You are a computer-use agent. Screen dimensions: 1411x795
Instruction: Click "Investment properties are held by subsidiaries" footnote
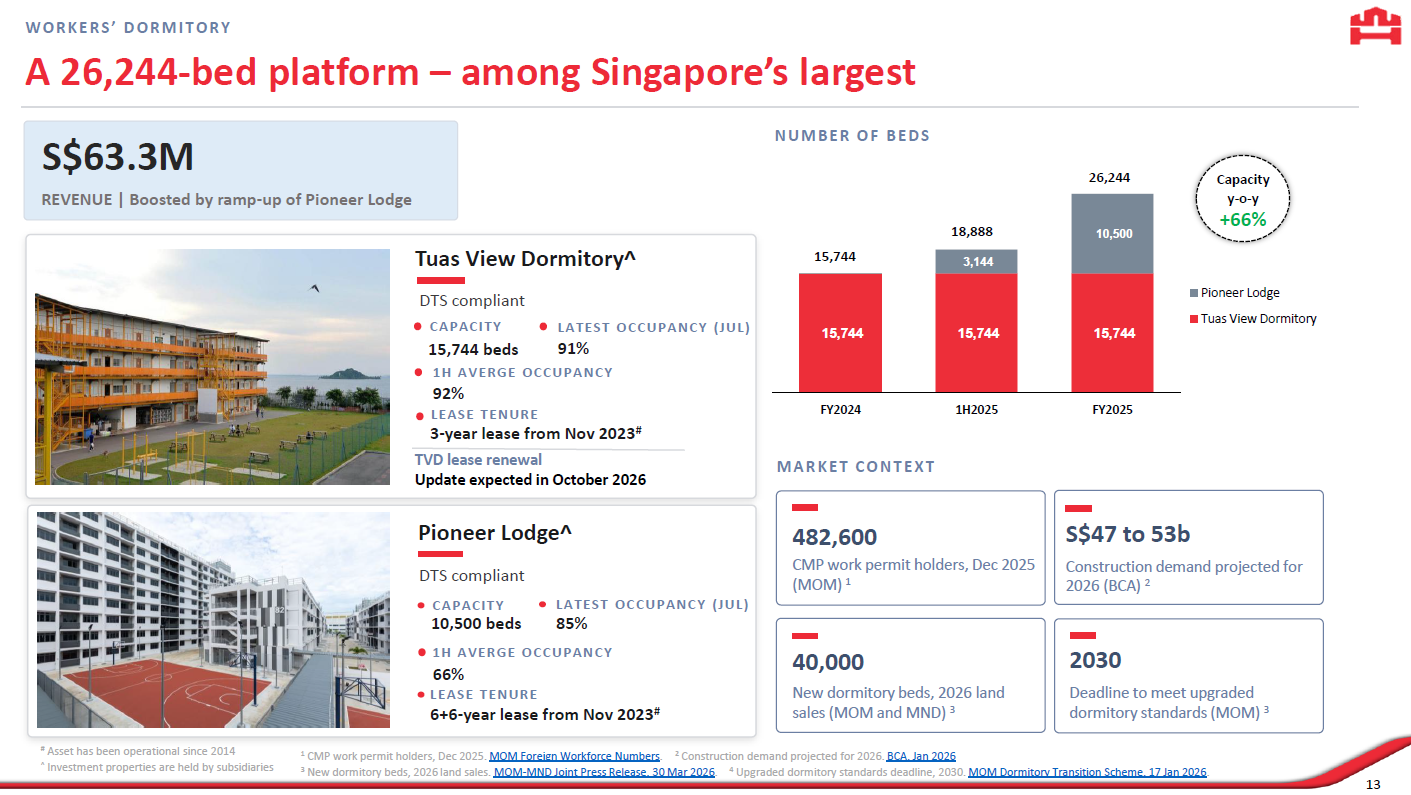click(156, 767)
